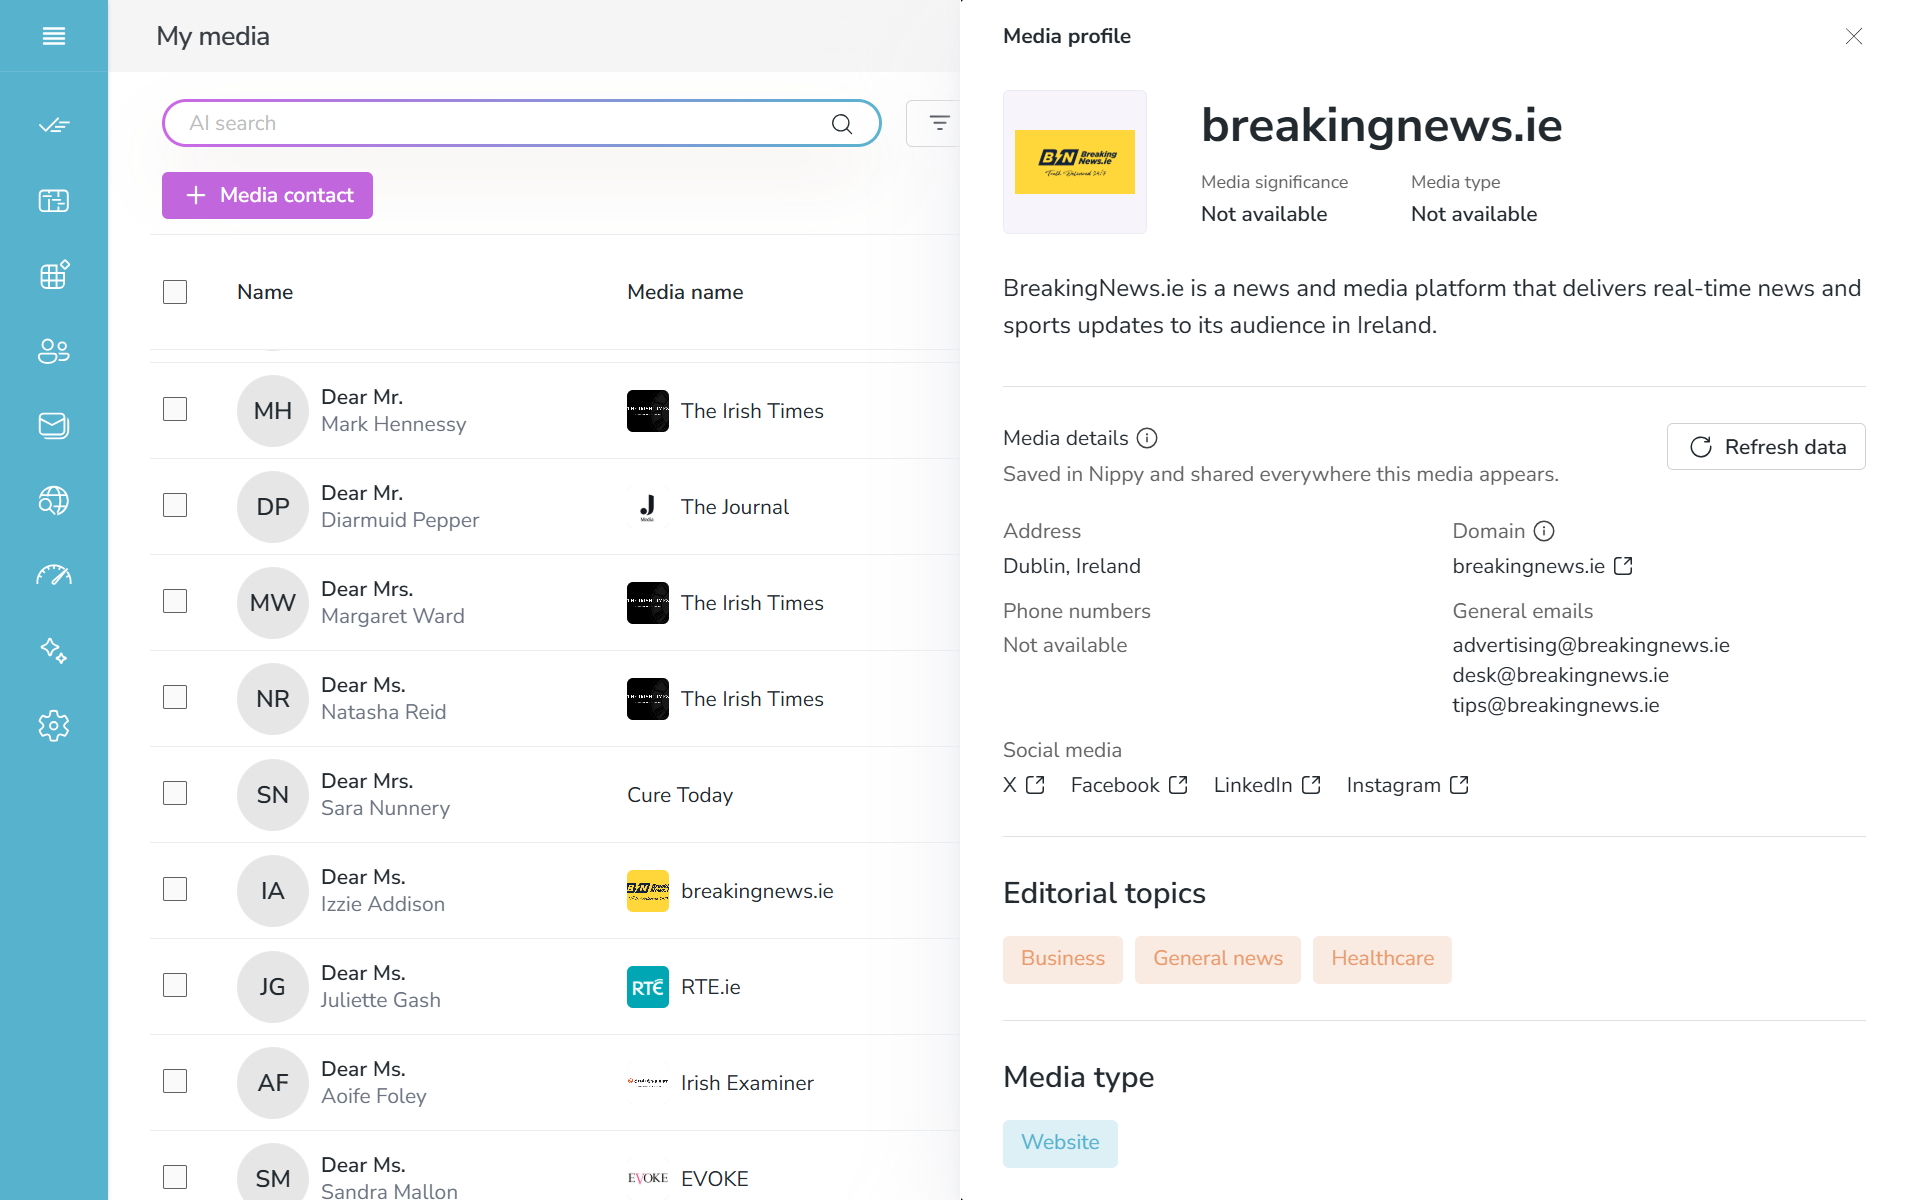Click the name Izzie Addison

(383, 904)
